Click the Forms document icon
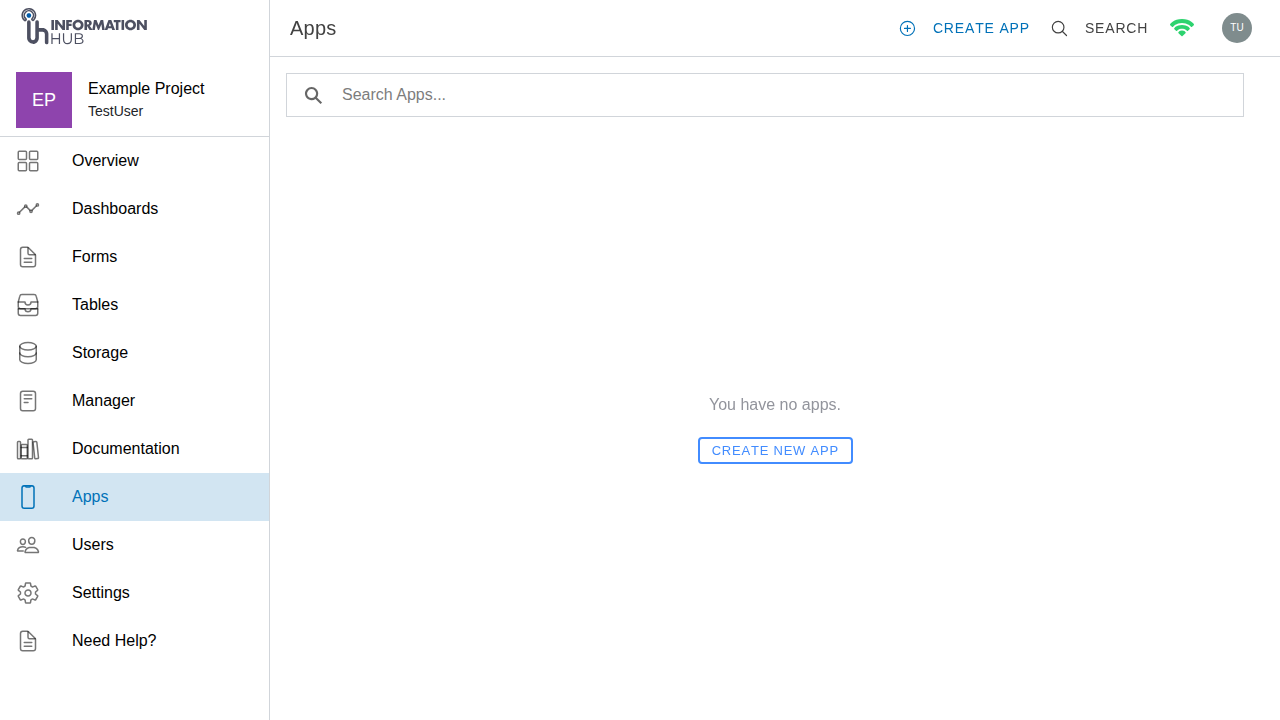The width and height of the screenshot is (1280, 720). [x=28, y=257]
